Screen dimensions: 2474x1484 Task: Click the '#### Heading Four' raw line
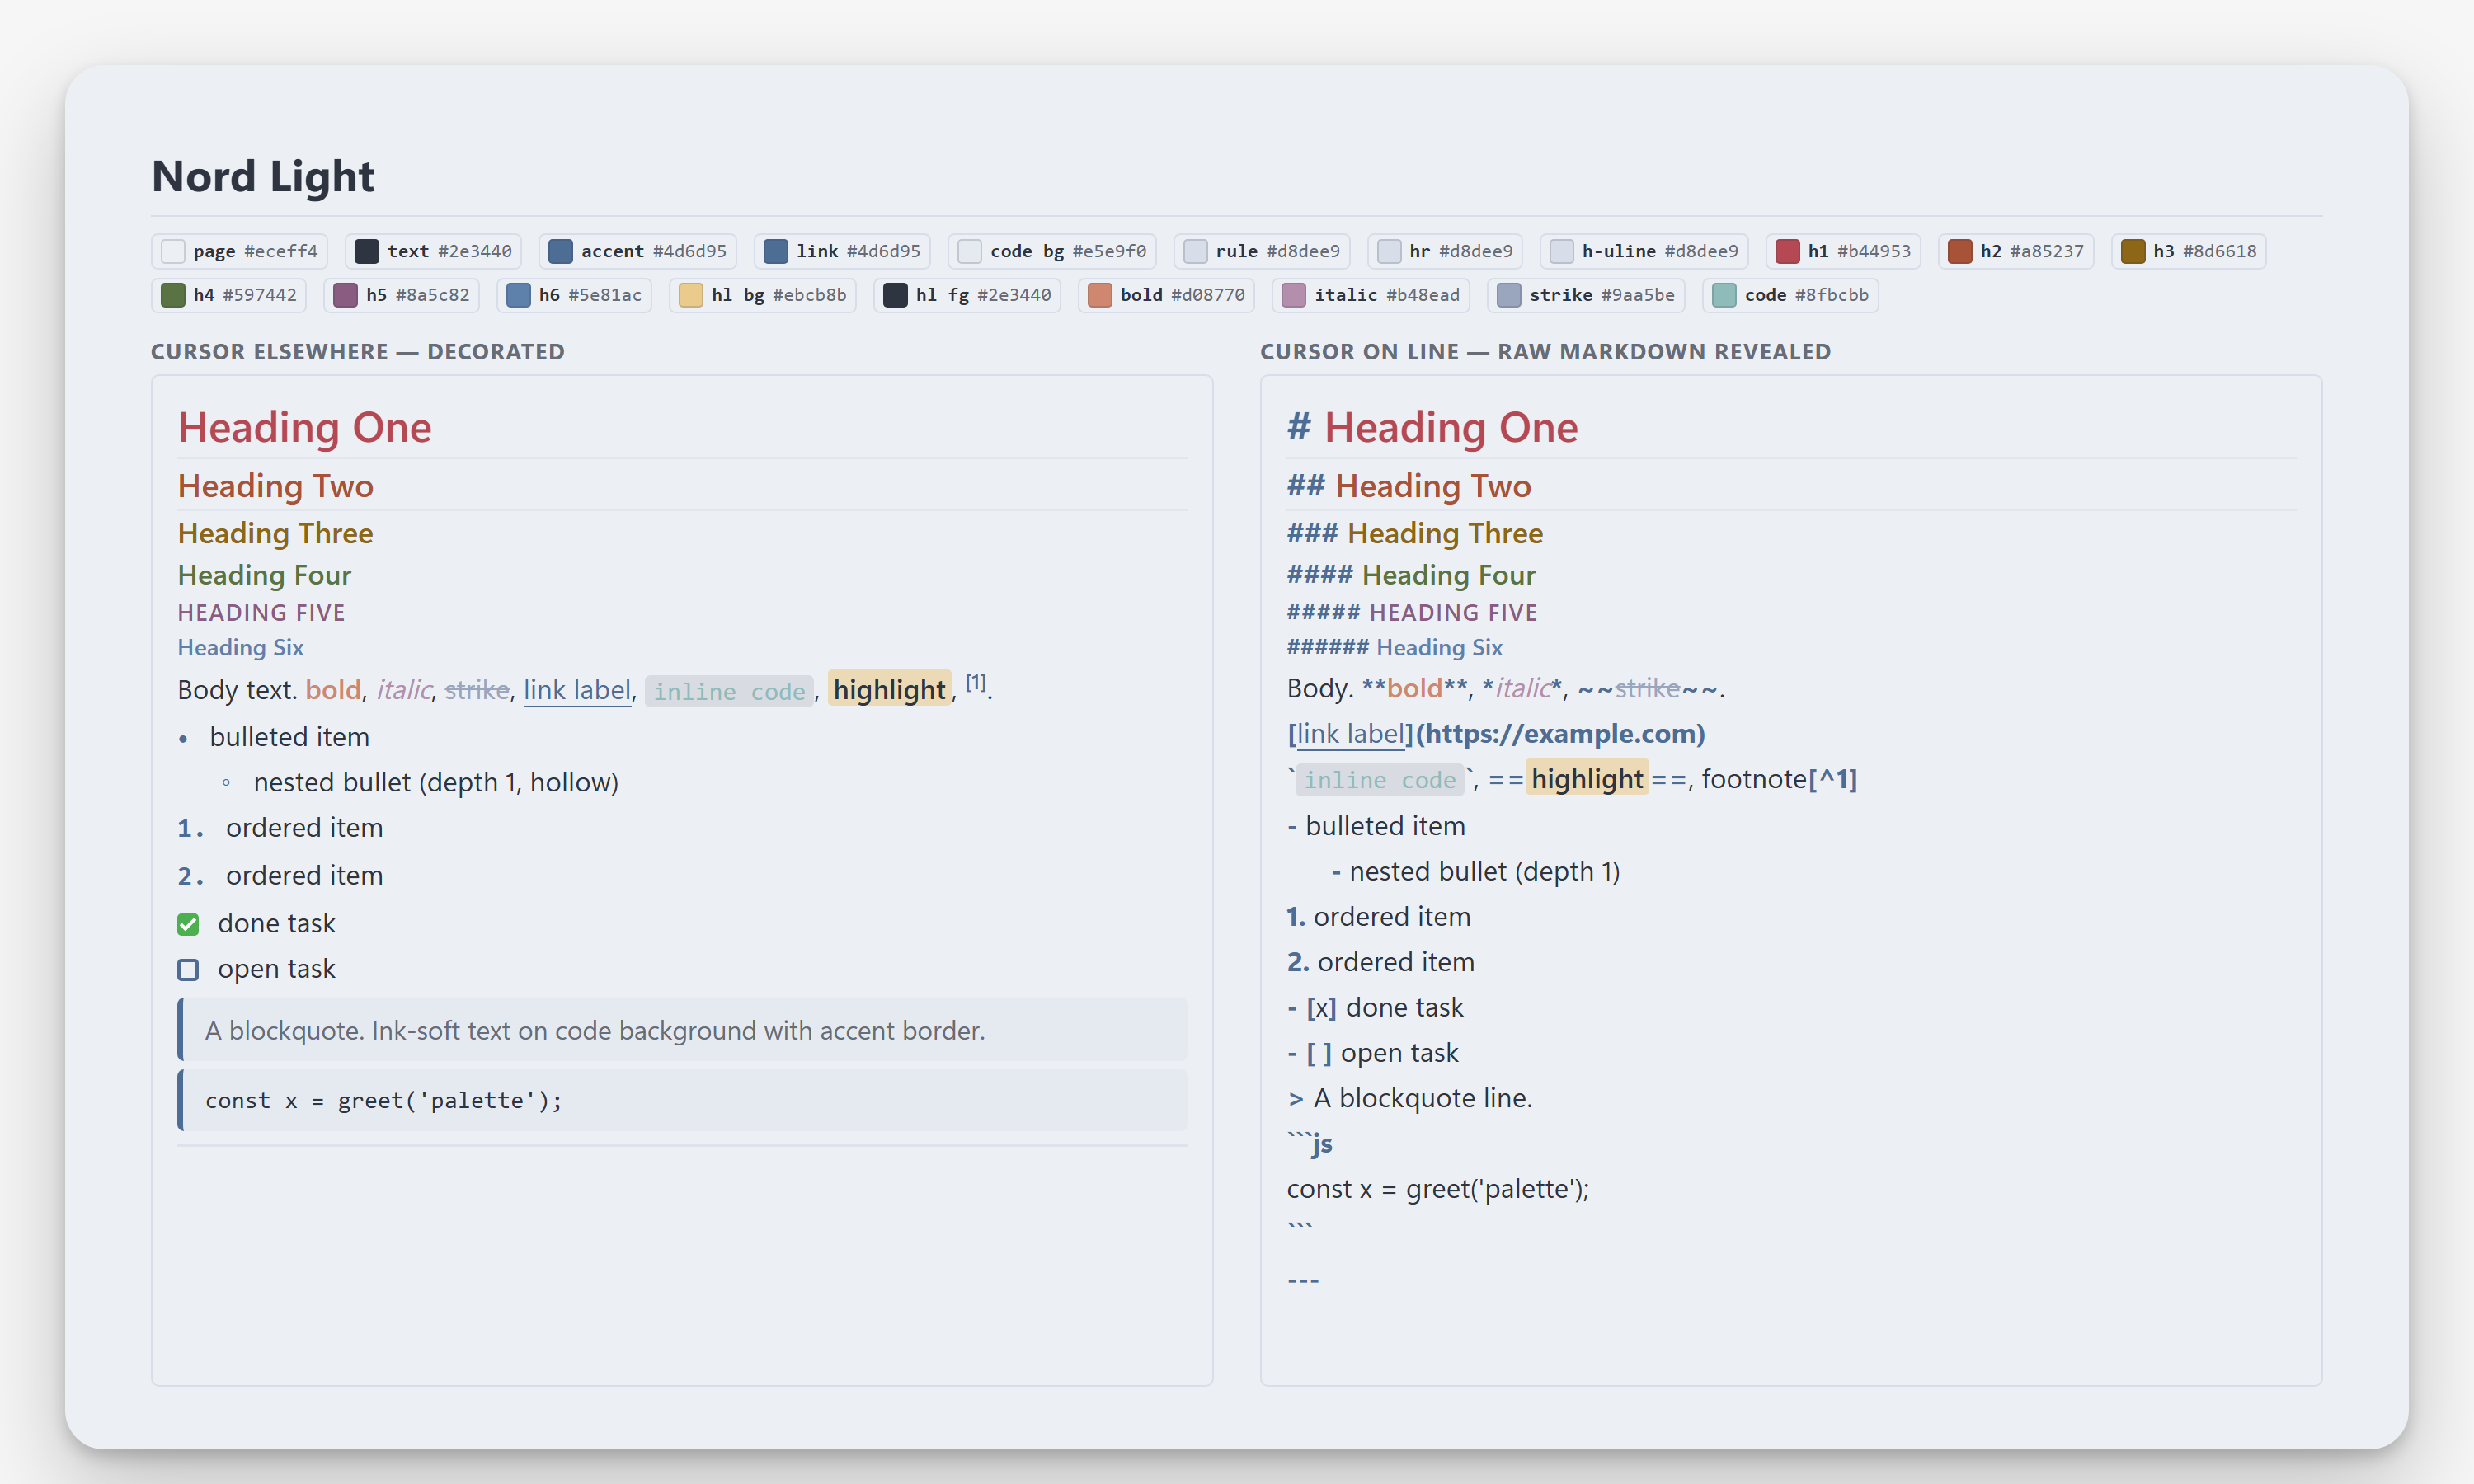[x=1411, y=575]
